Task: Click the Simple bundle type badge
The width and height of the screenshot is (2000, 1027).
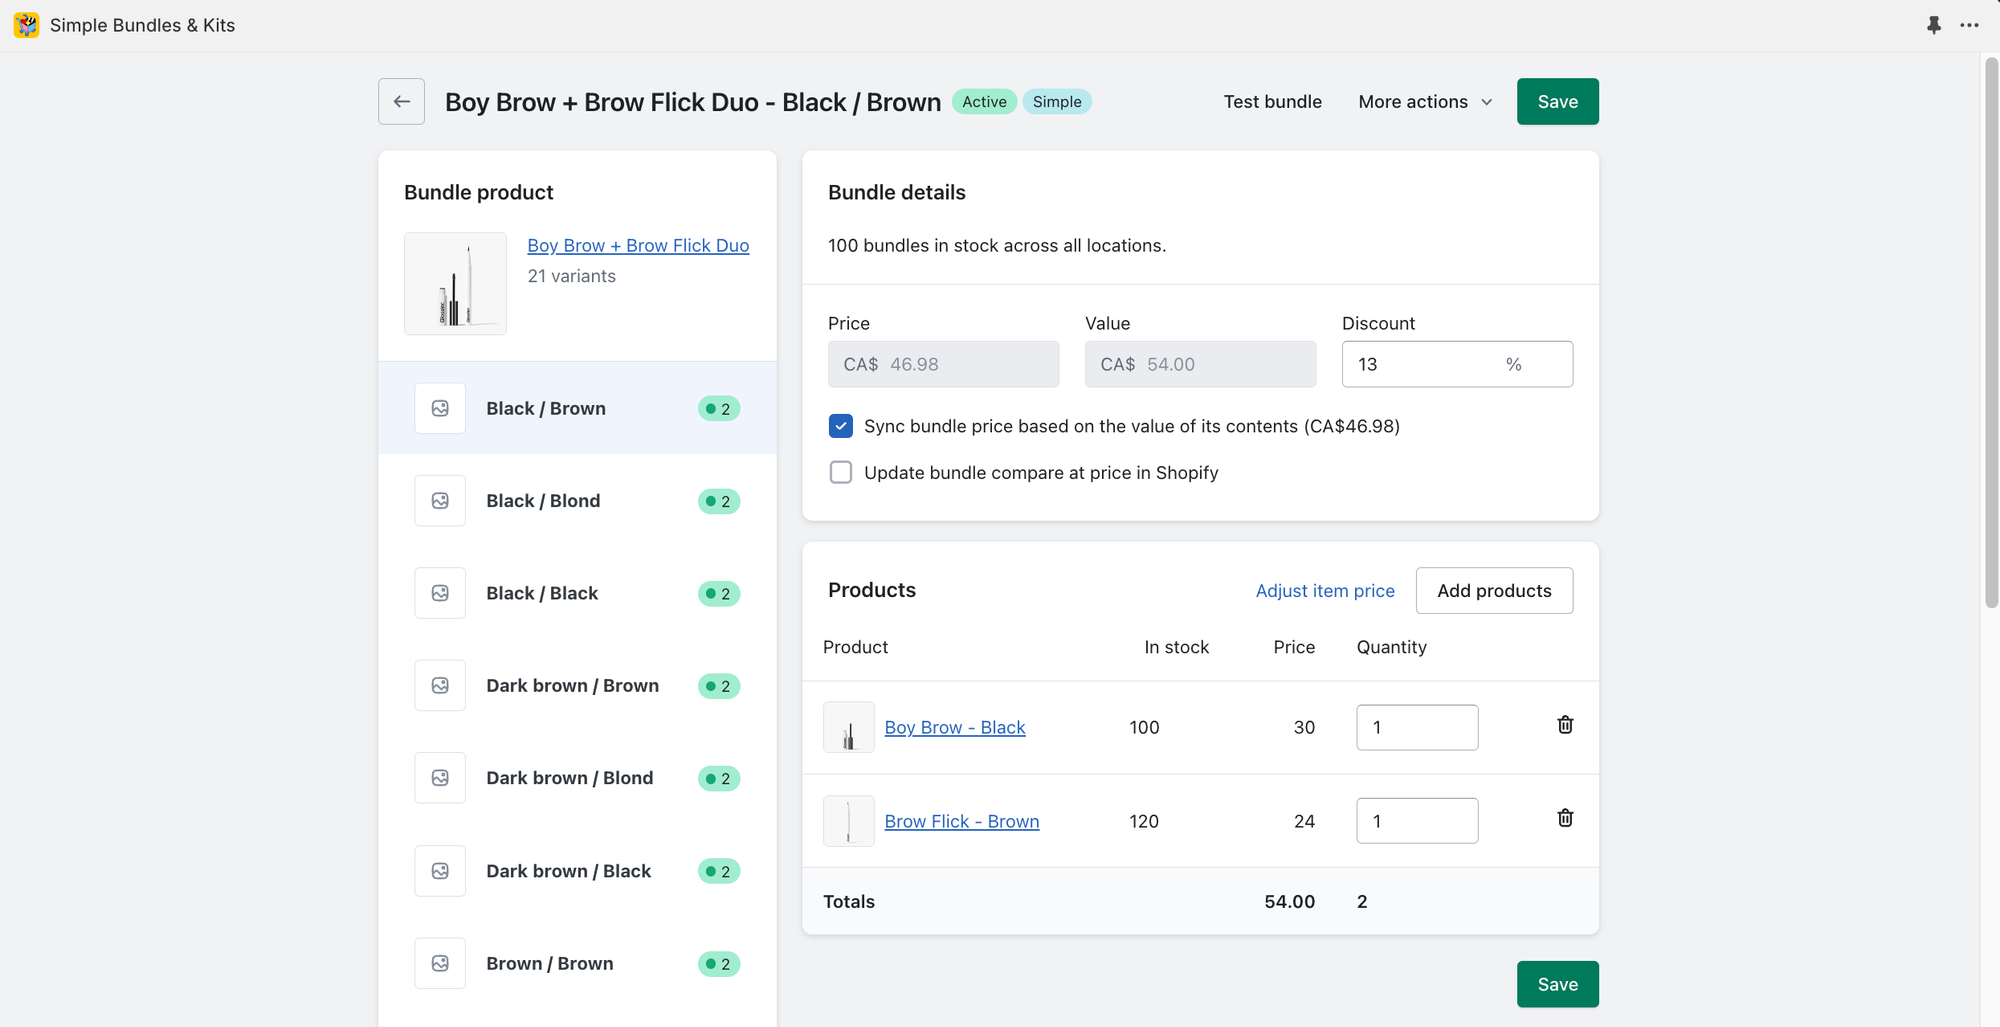Action: 1057,102
